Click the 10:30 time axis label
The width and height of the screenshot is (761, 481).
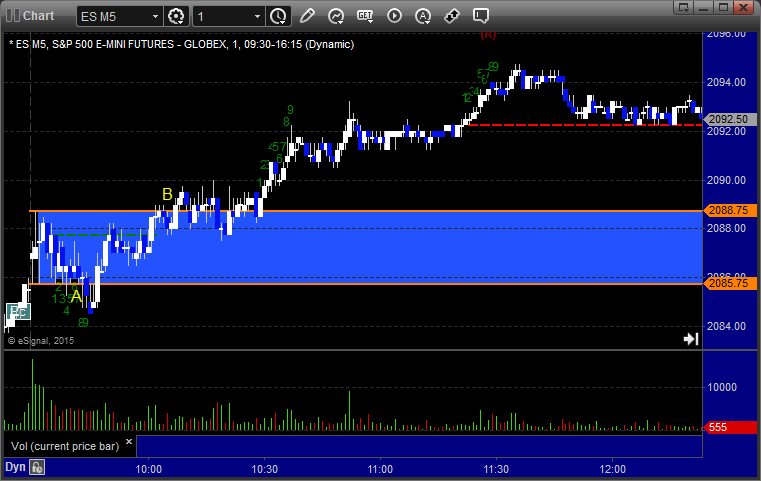click(265, 469)
